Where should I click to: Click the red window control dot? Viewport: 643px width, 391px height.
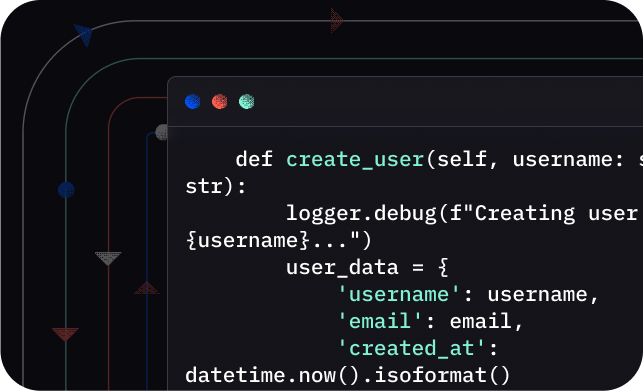pyautogui.click(x=219, y=101)
